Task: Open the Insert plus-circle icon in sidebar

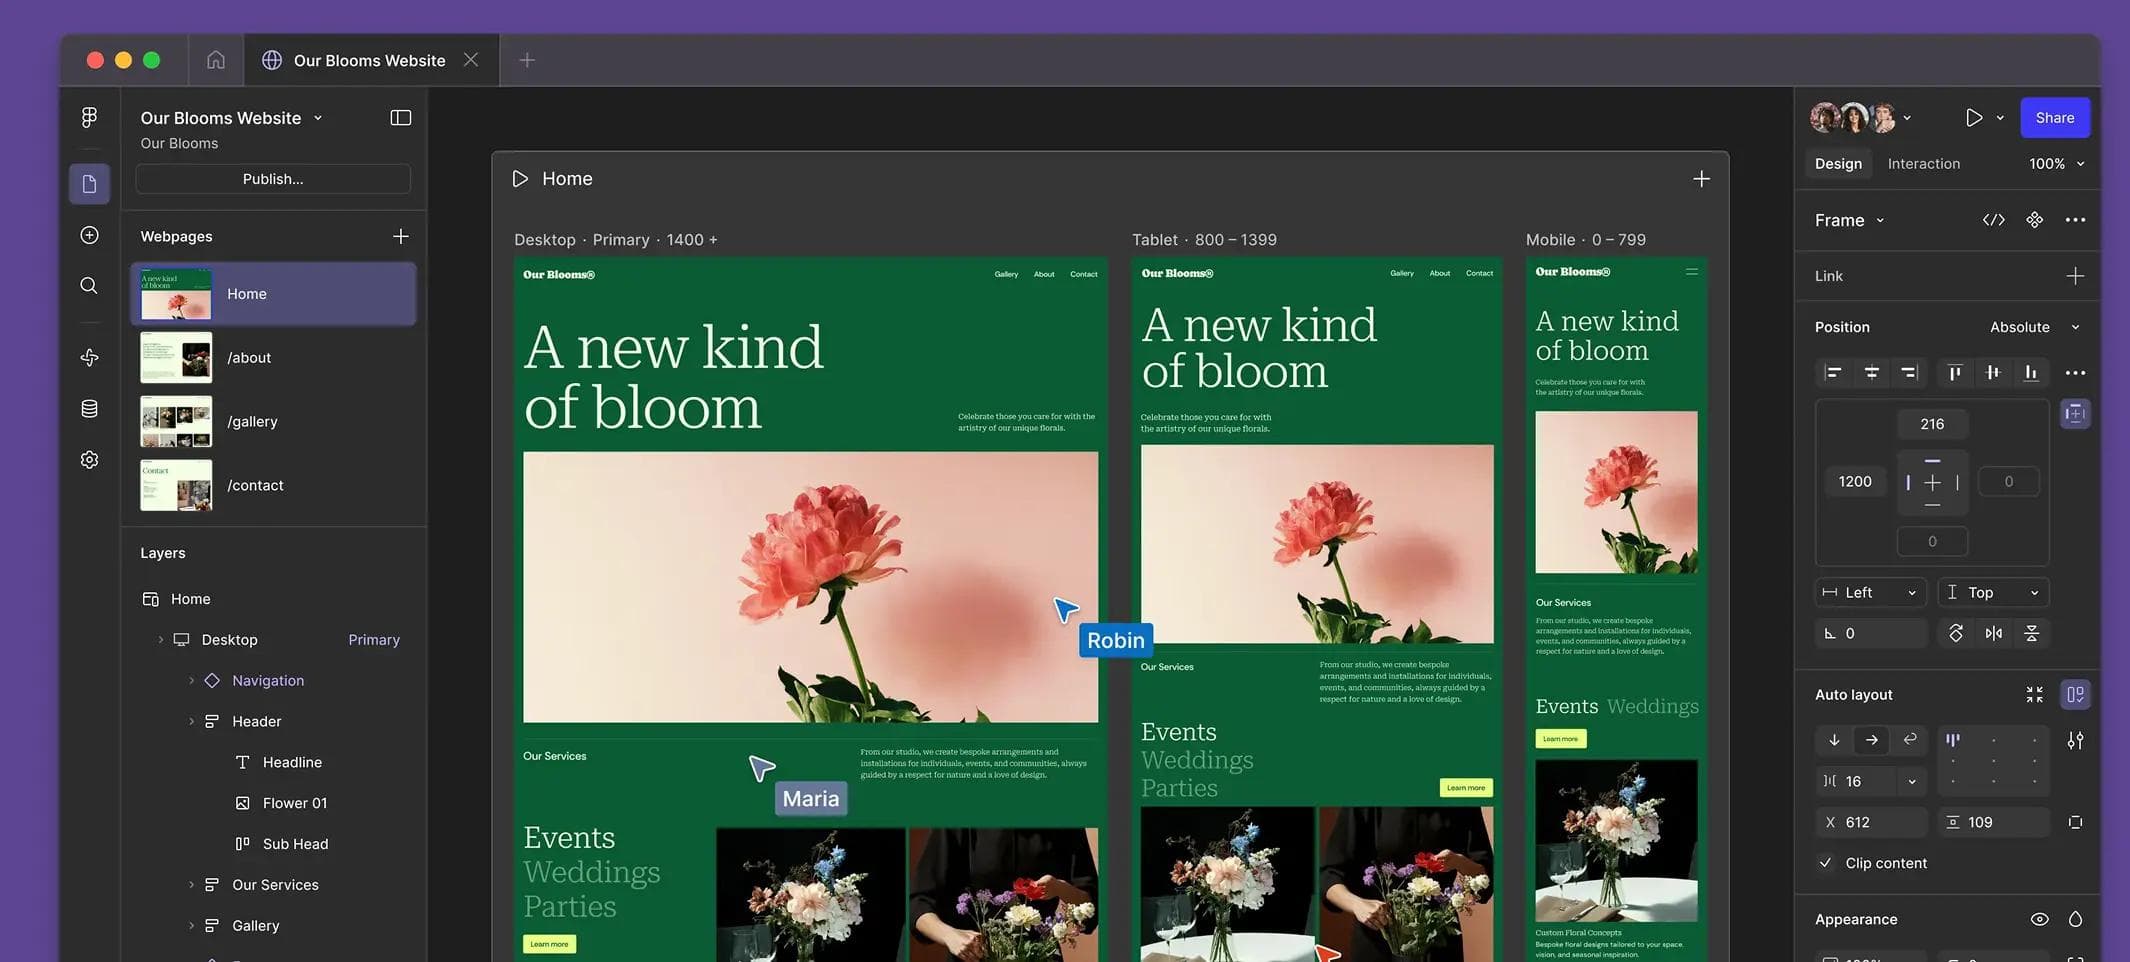Action: (89, 235)
